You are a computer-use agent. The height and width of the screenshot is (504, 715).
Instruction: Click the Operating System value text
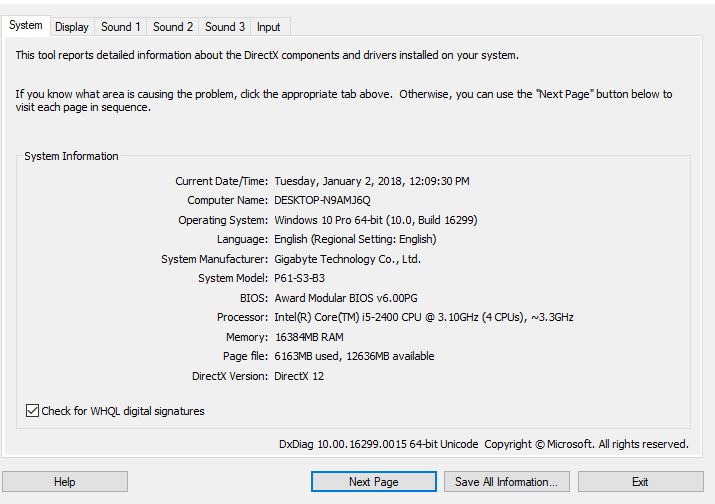(376, 220)
